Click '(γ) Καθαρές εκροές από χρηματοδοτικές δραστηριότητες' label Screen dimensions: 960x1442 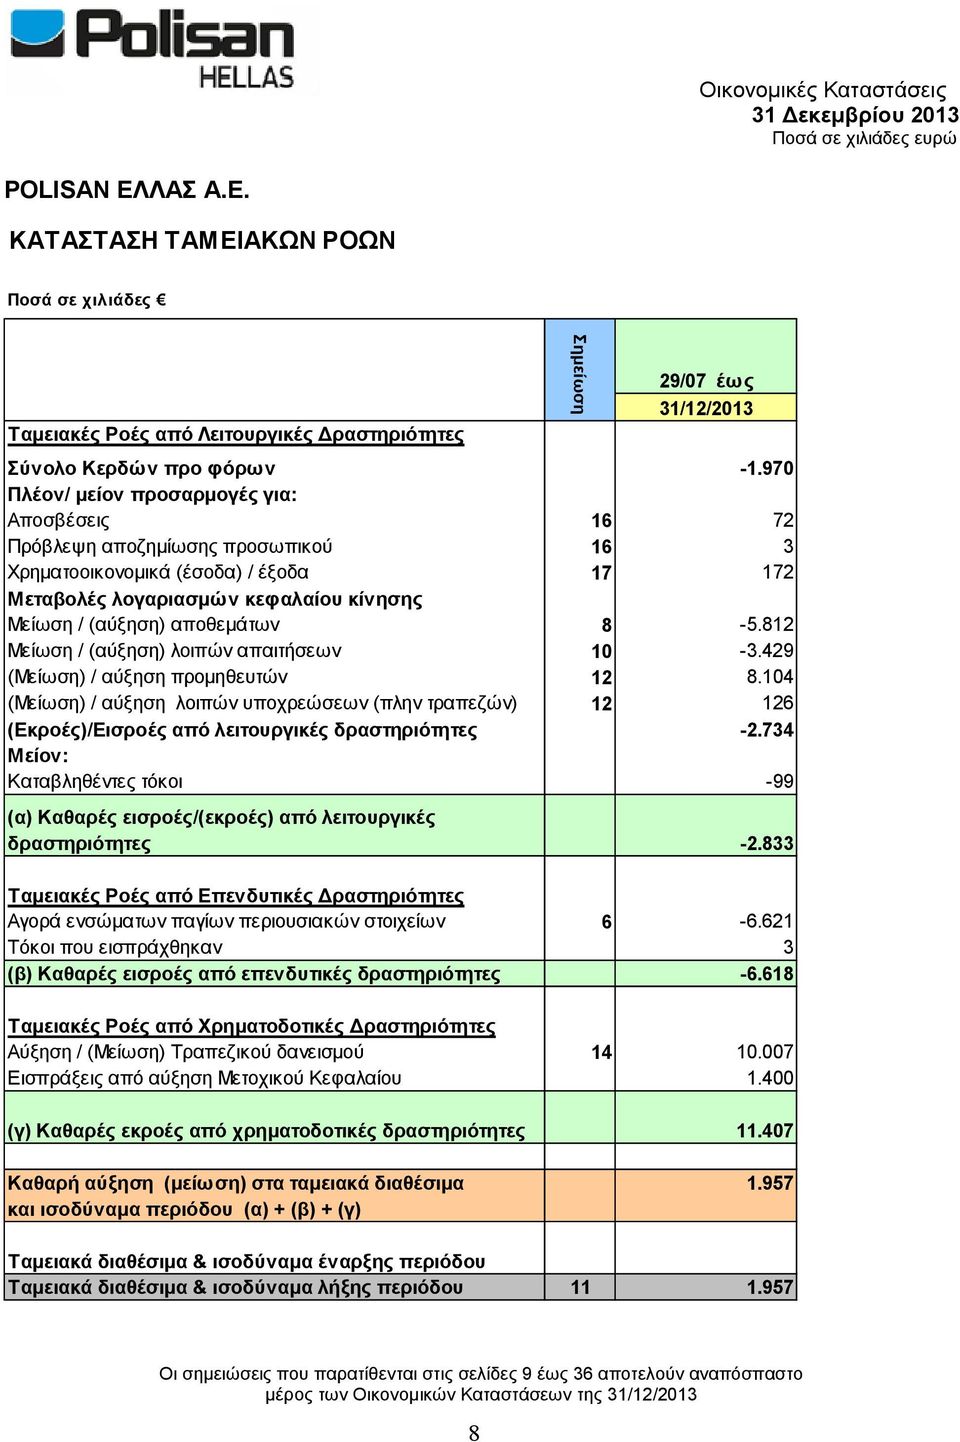point(266,1131)
